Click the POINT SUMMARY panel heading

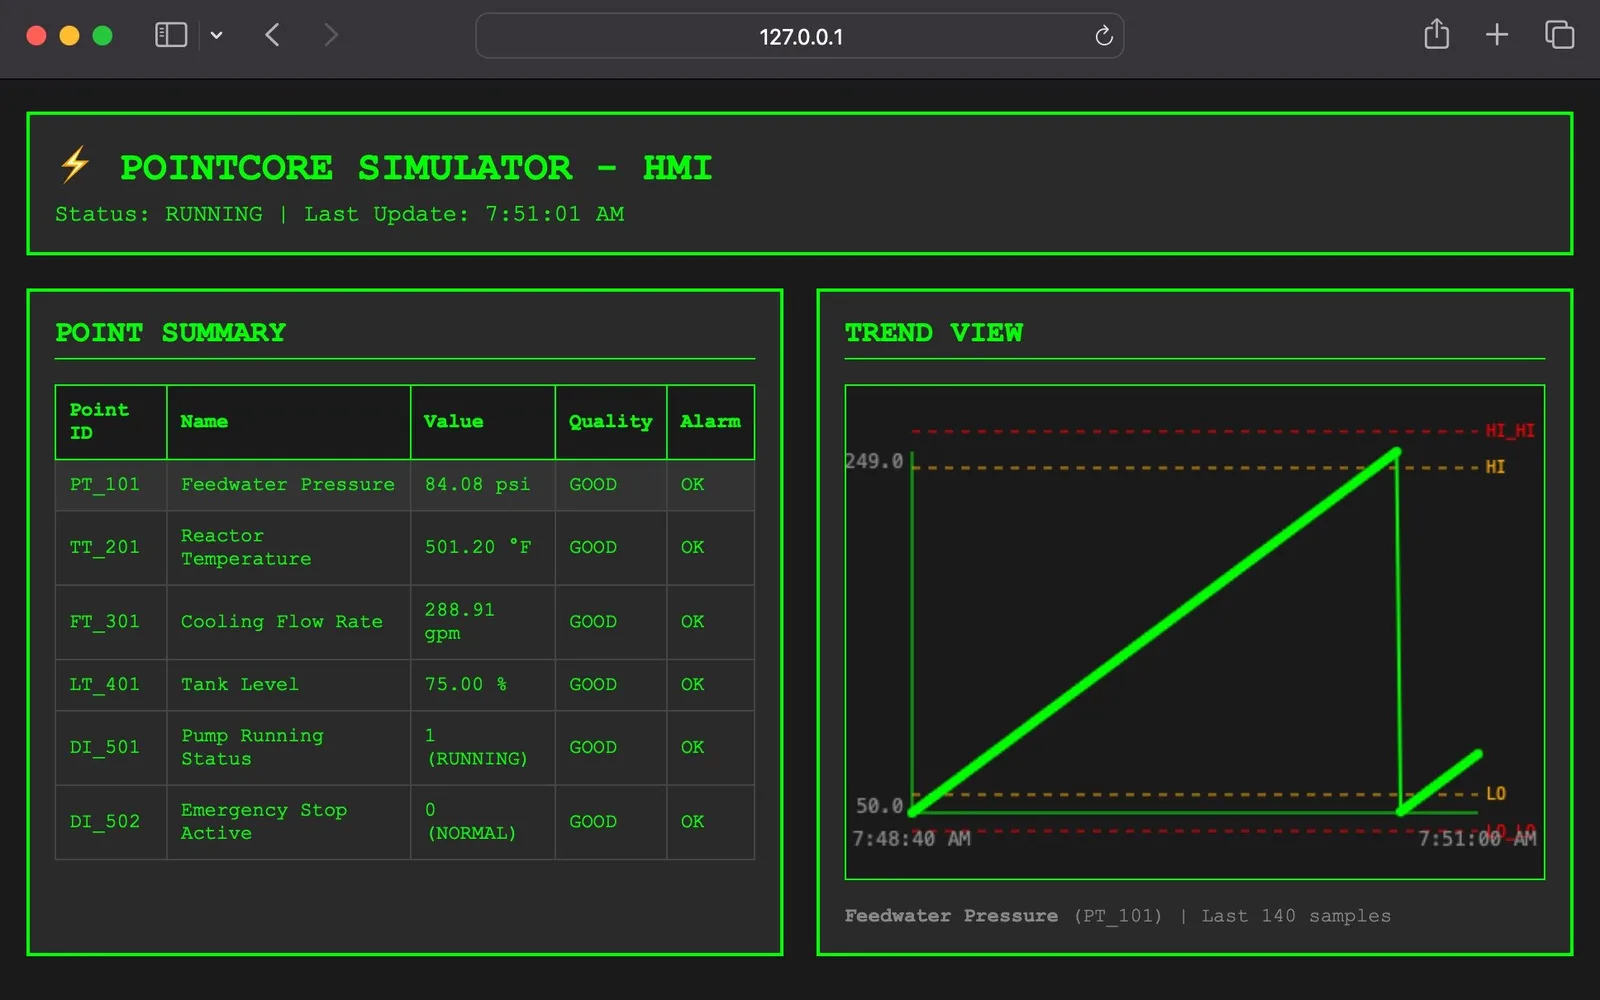(x=170, y=332)
